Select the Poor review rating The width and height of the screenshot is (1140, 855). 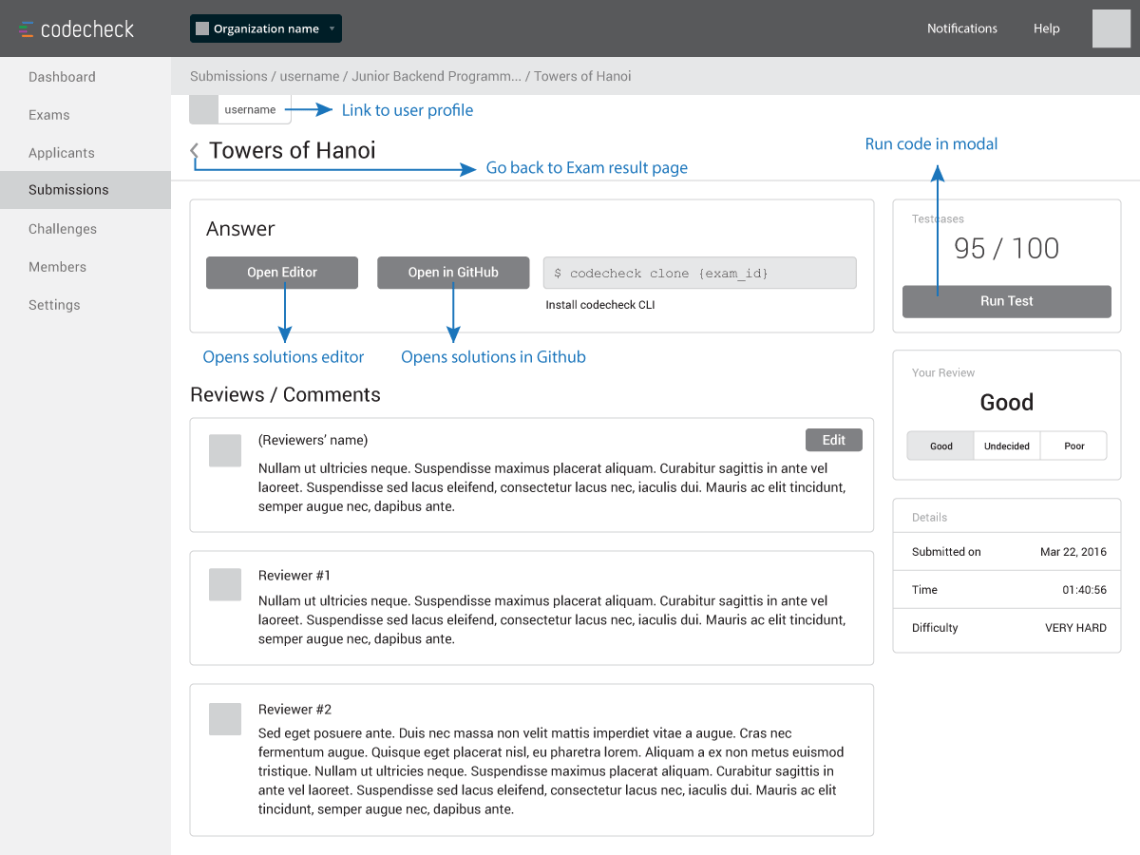click(1073, 446)
